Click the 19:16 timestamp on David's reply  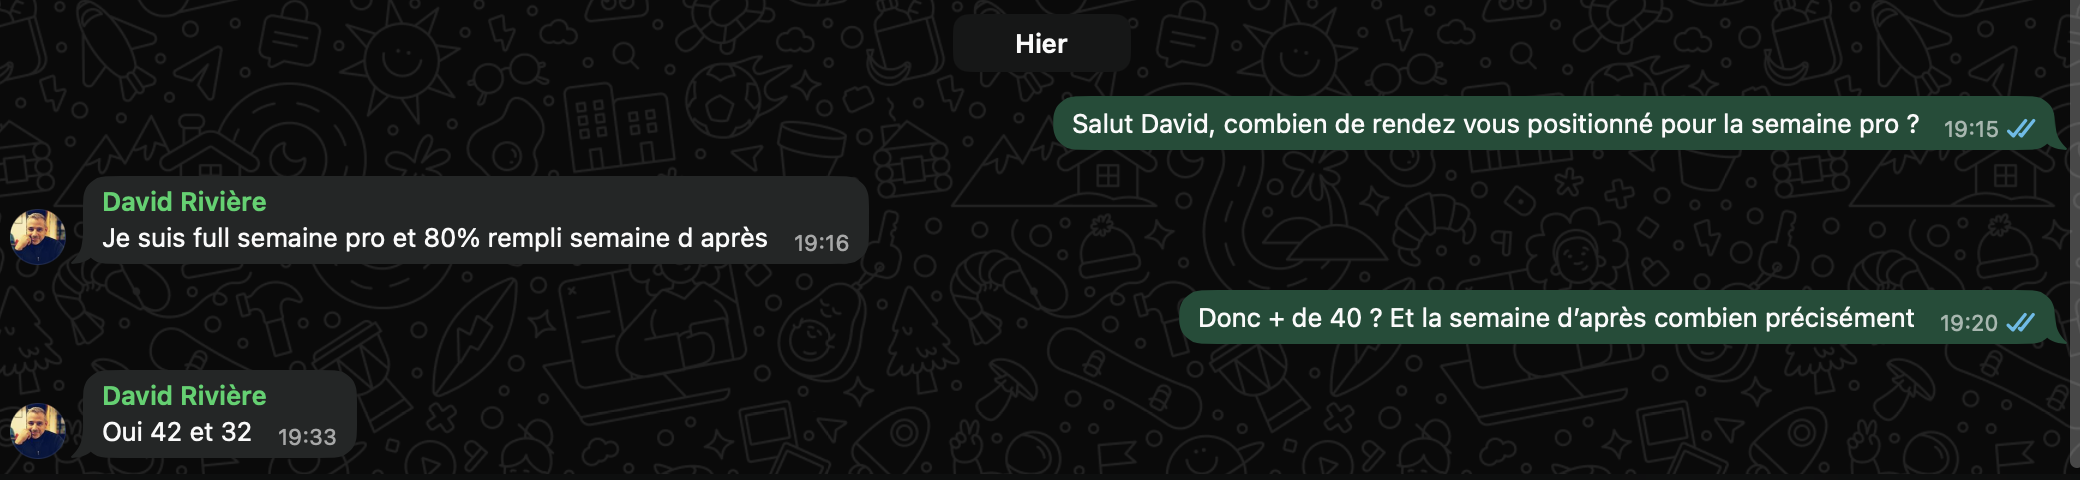pos(821,243)
